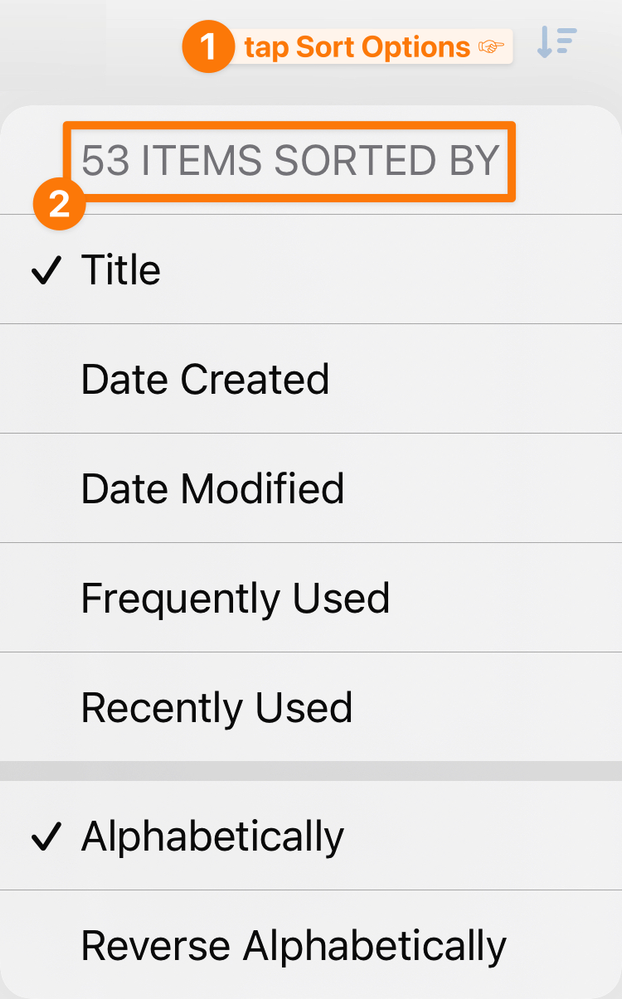The image size is (622, 999).
Task: Click the pointing hand symbol after Sort Options
Action: coord(491,48)
